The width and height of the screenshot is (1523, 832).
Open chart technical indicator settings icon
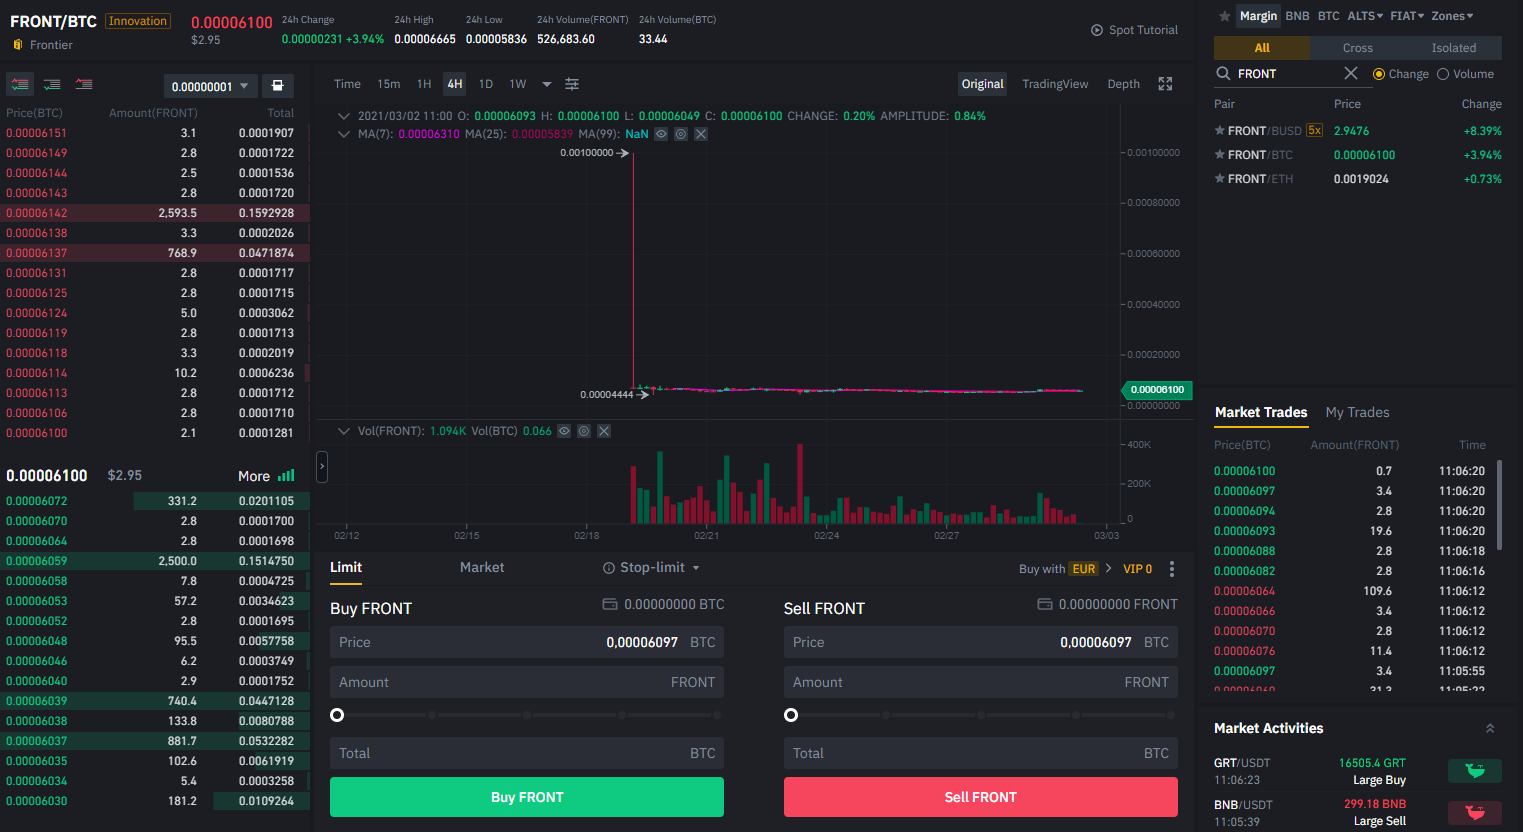point(572,84)
